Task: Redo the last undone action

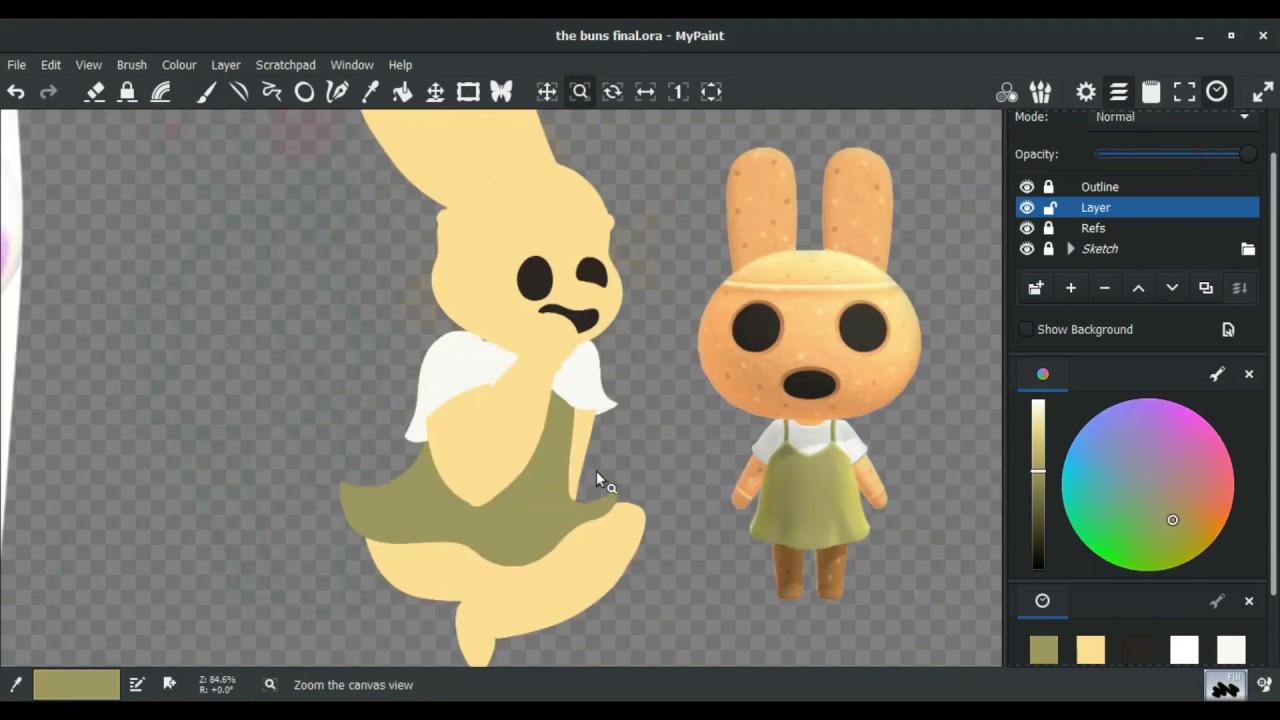Action: (x=48, y=92)
